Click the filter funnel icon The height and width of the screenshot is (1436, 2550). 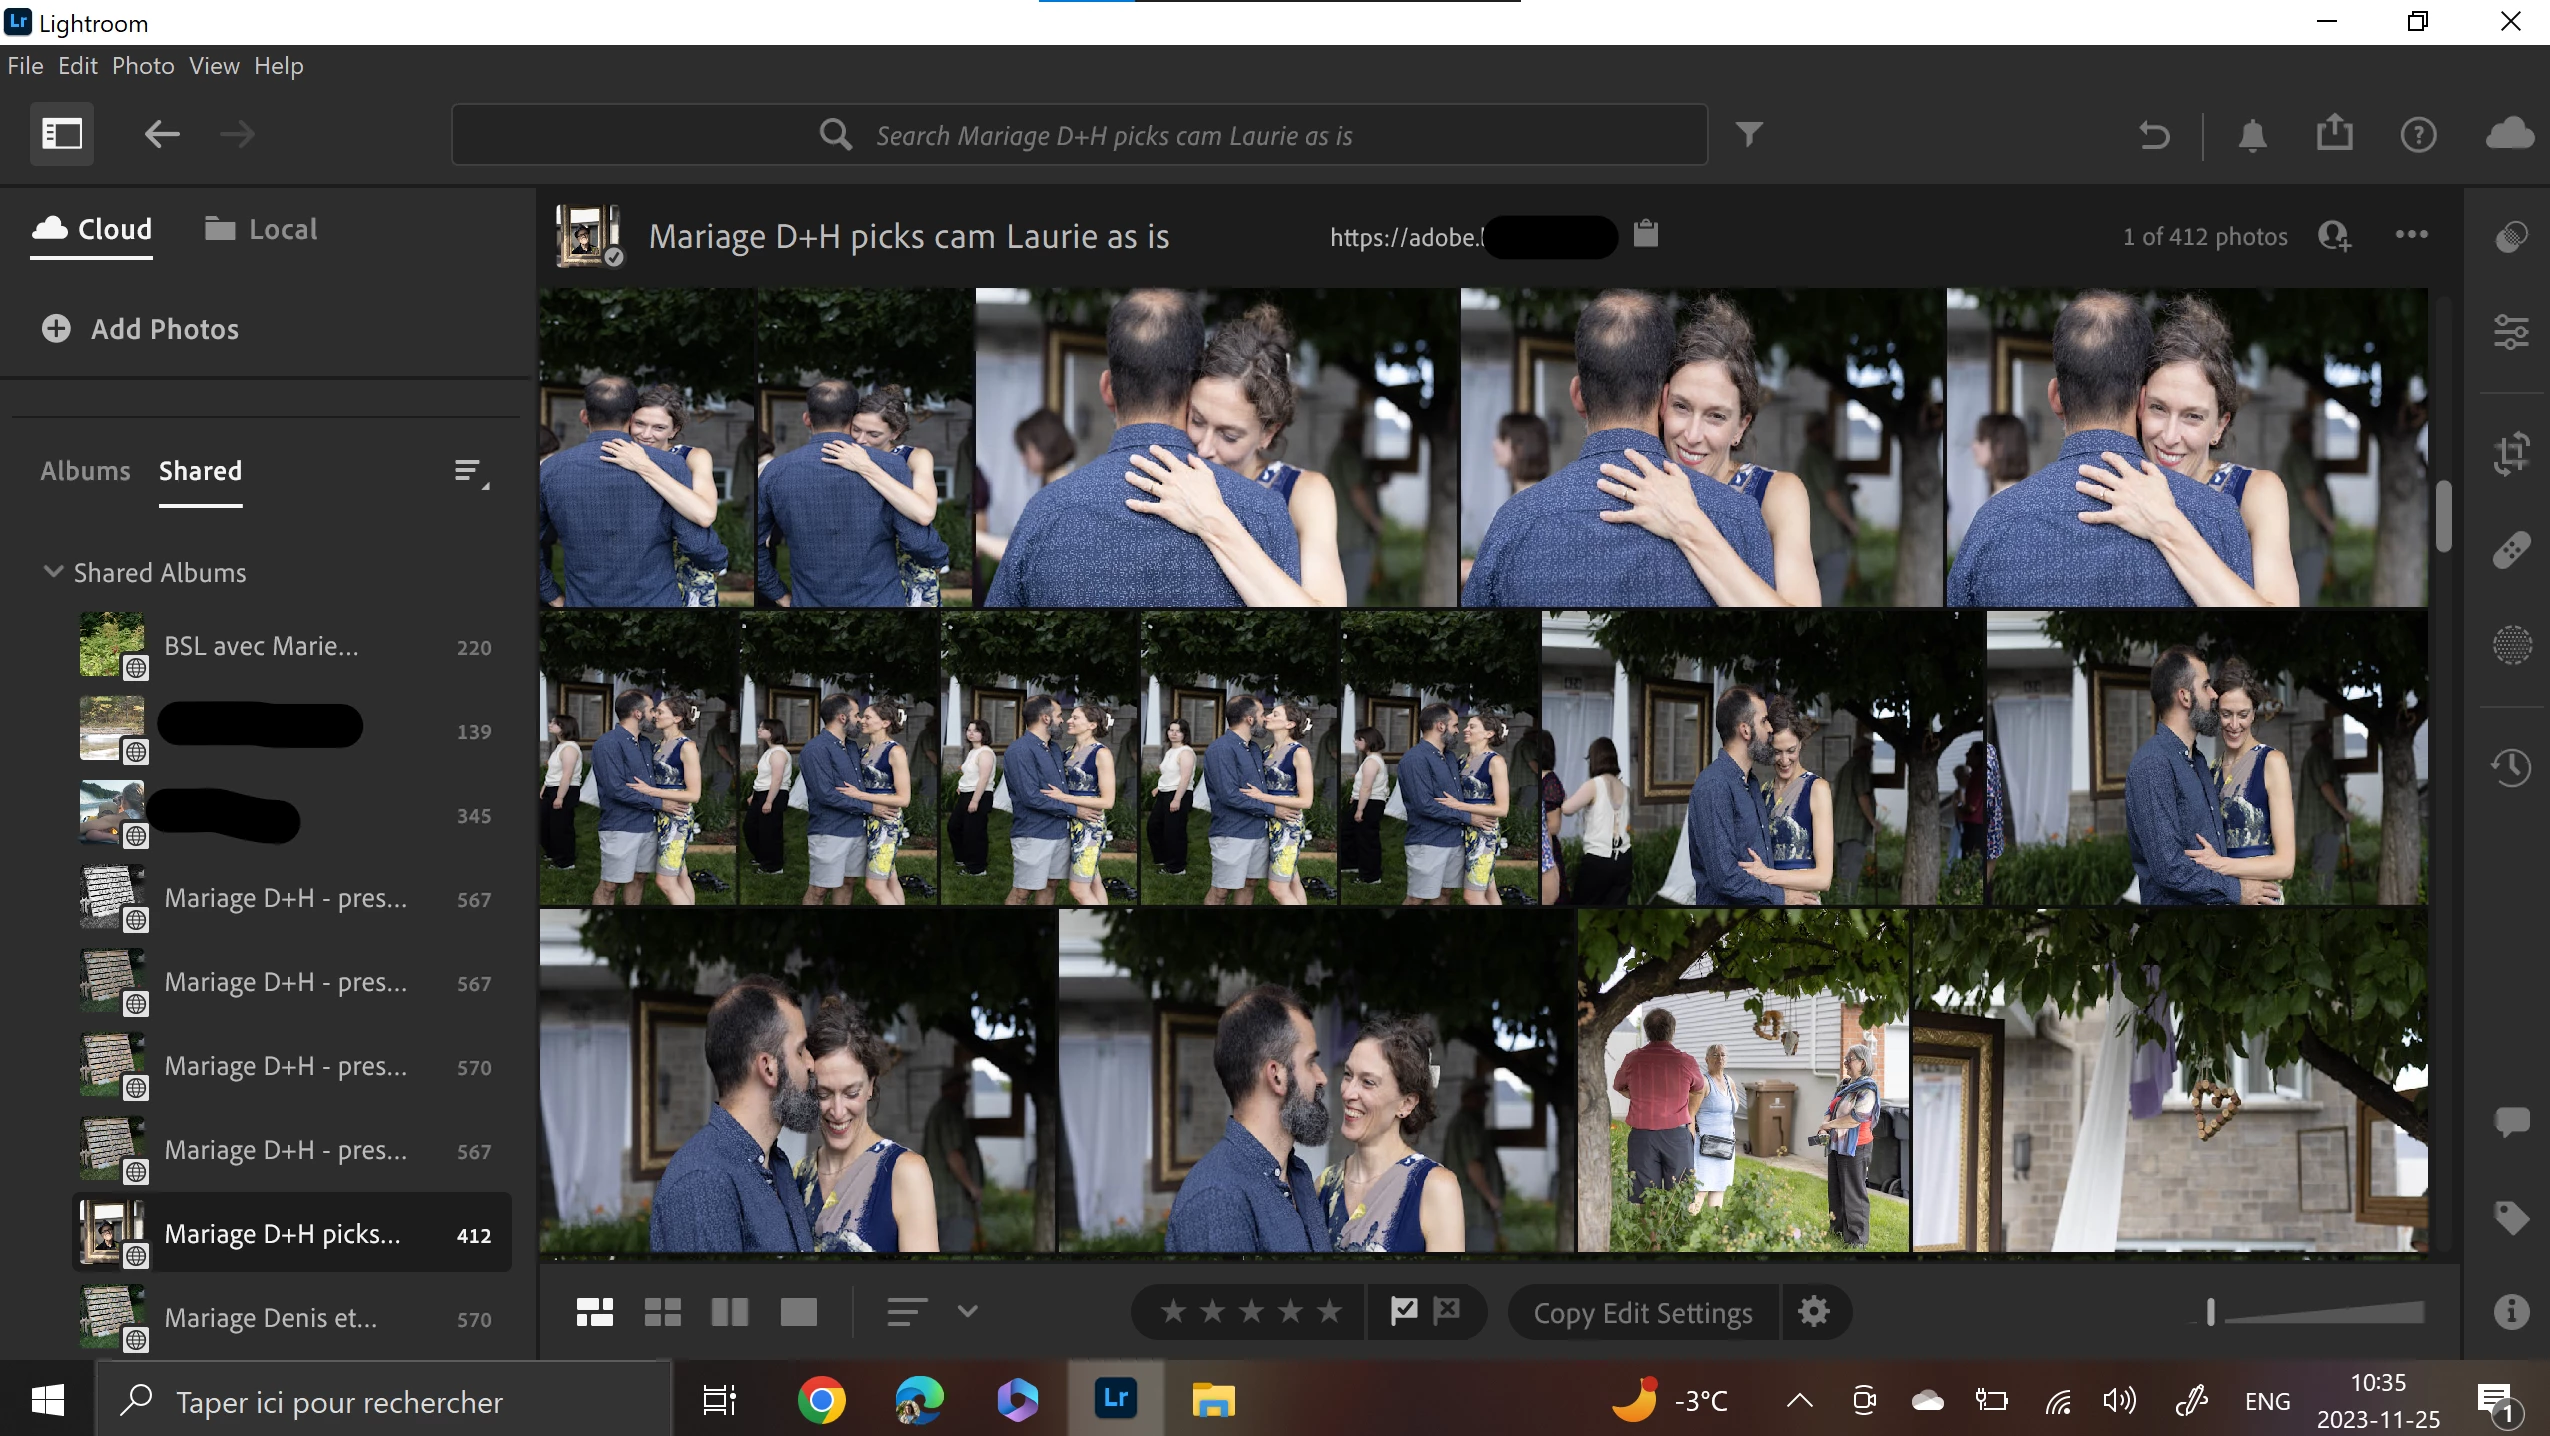click(1748, 134)
